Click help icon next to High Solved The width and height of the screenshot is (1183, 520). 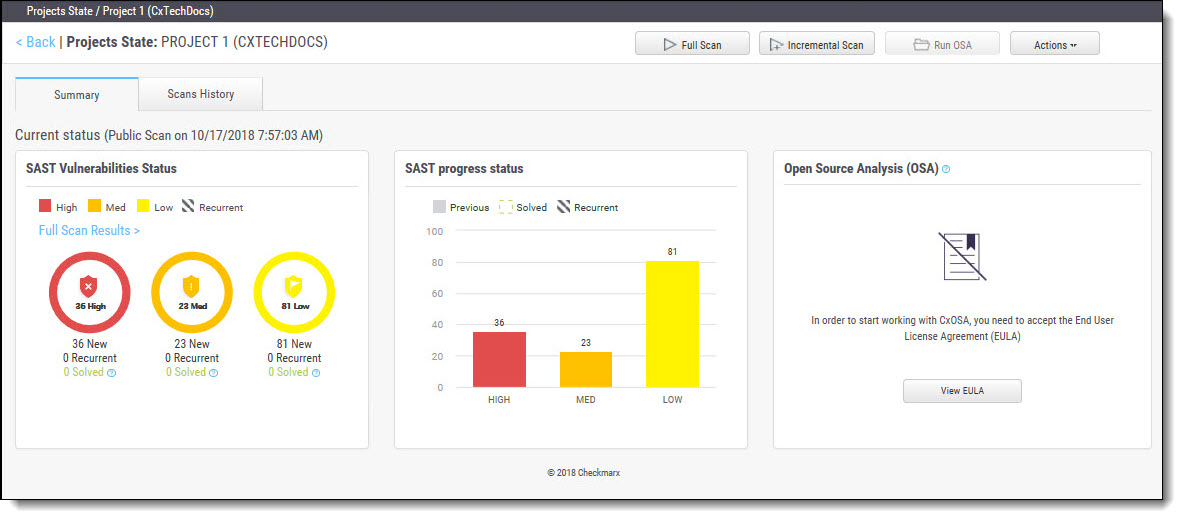(111, 373)
